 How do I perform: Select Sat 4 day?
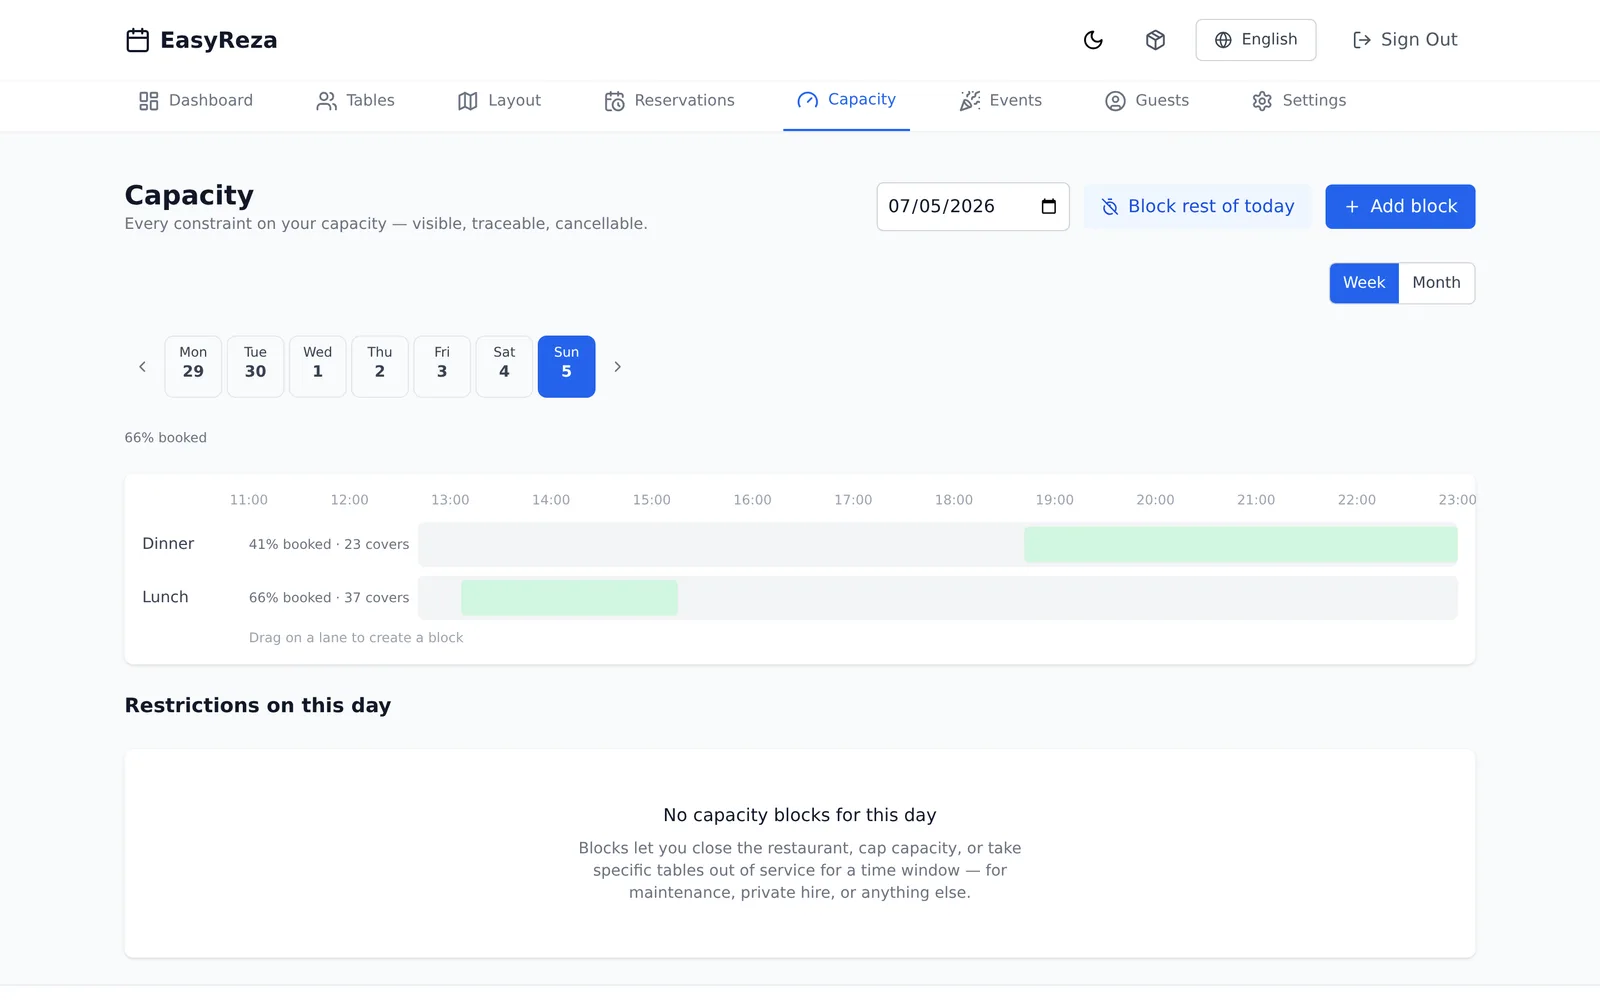click(504, 367)
